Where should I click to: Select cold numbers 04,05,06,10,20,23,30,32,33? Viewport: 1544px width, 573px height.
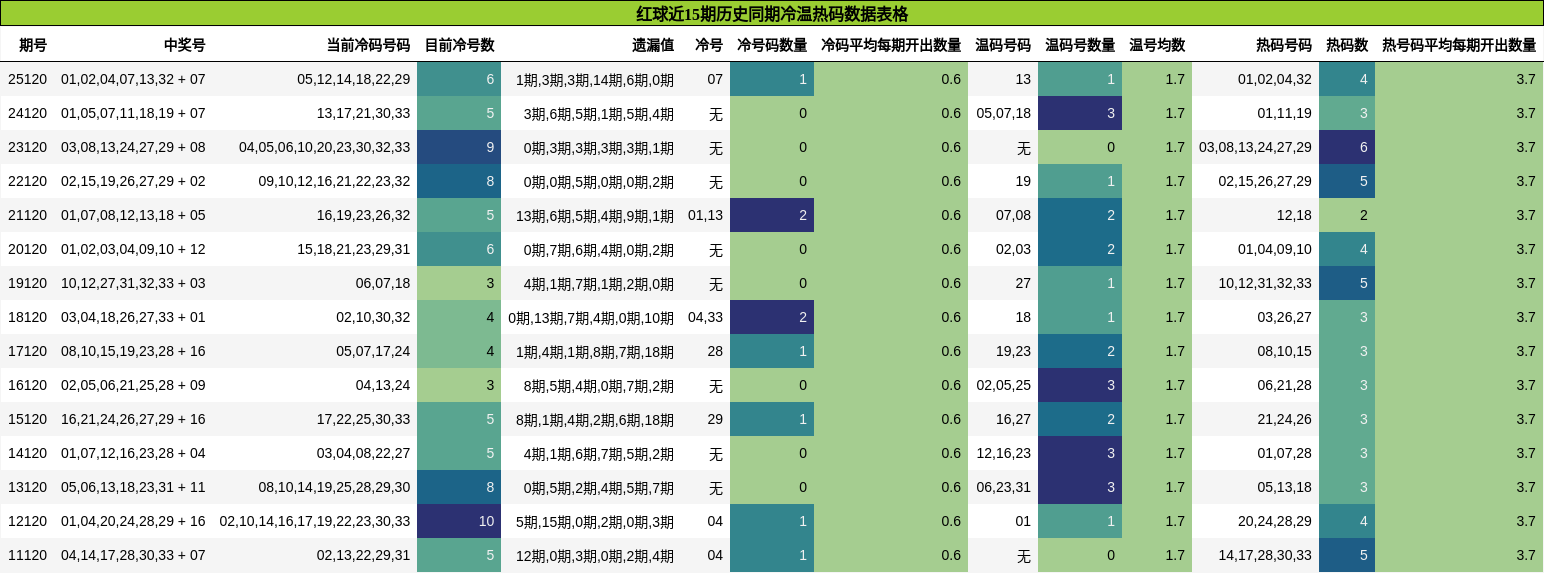pos(324,147)
